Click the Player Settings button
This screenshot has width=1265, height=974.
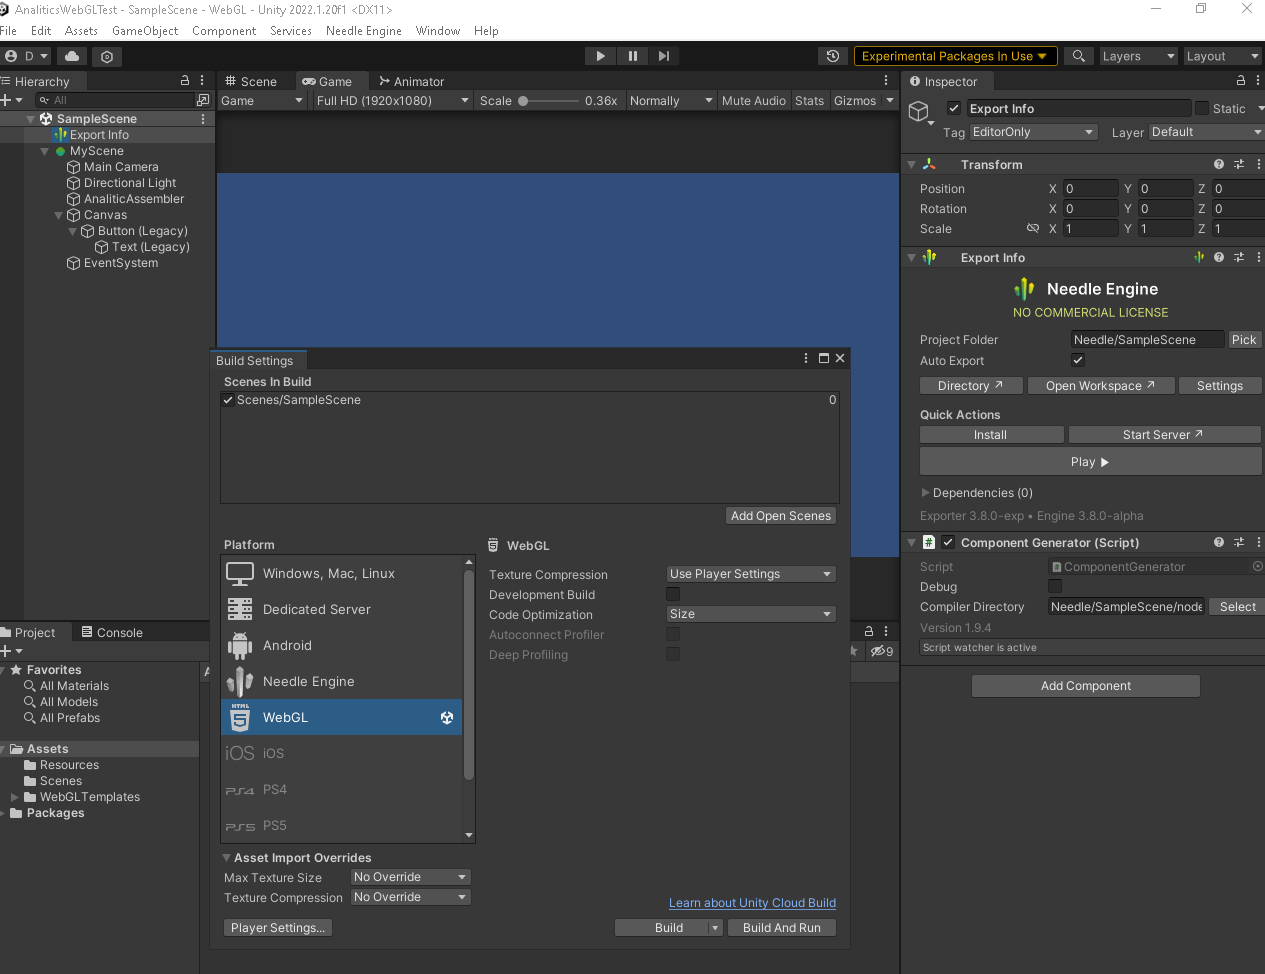pos(278,928)
